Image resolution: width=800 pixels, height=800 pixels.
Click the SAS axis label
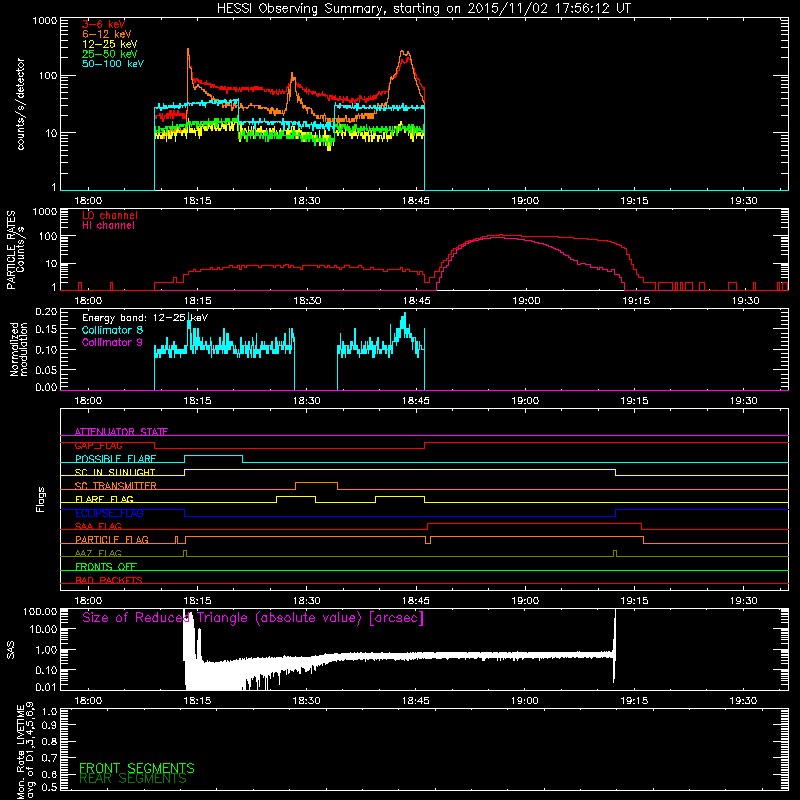click(x=11, y=650)
